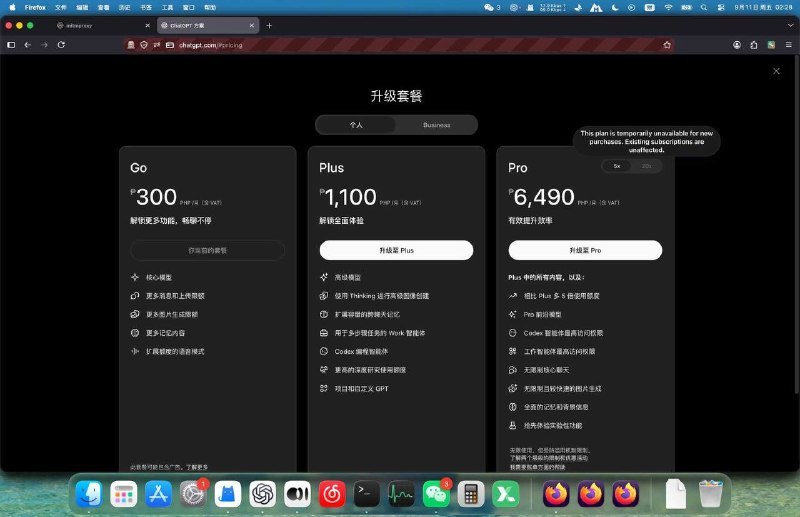The height and width of the screenshot is (517, 800).
Task: Open the 工具 menu
Action: coord(167,8)
